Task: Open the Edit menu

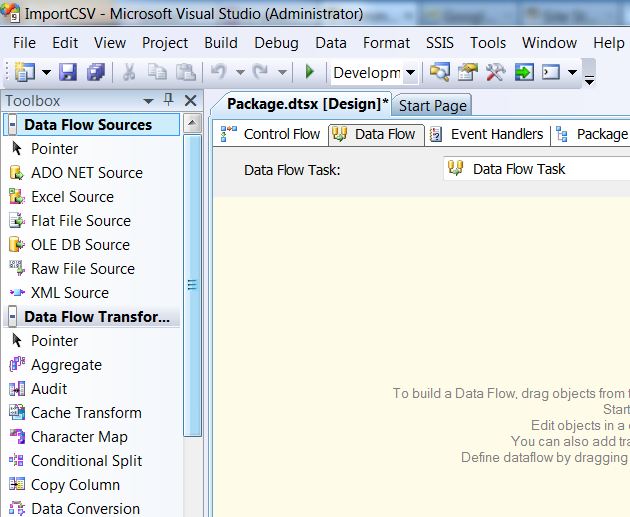Action: pos(65,43)
